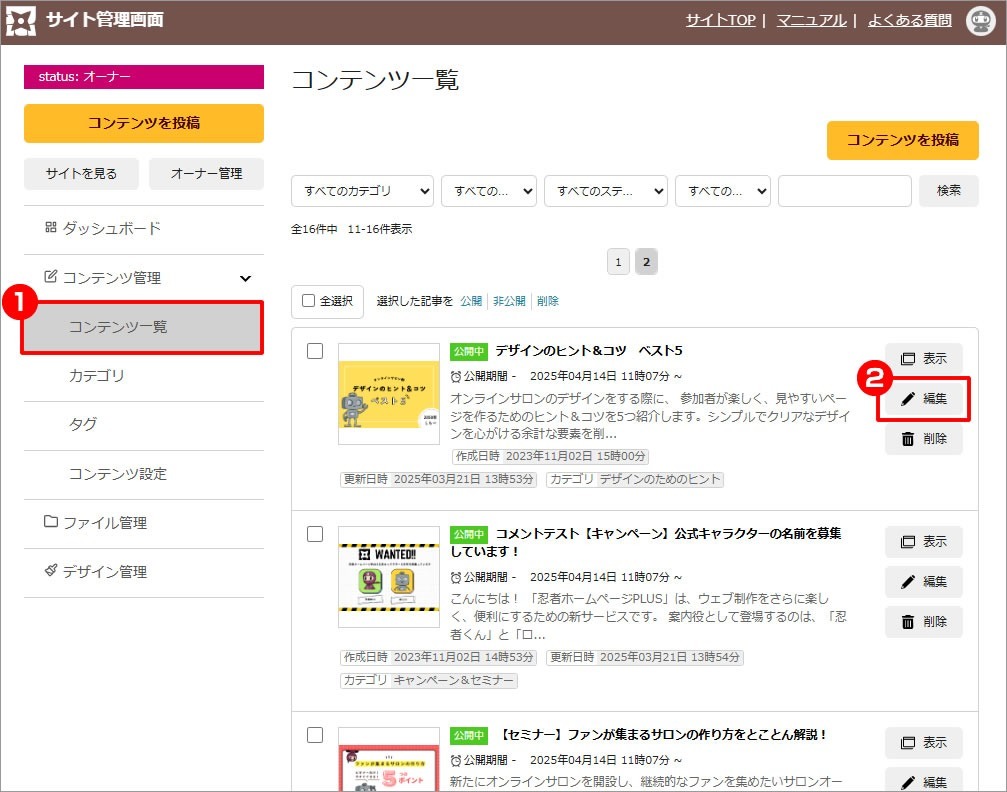Toggle the 全選択 checkbox

309,301
